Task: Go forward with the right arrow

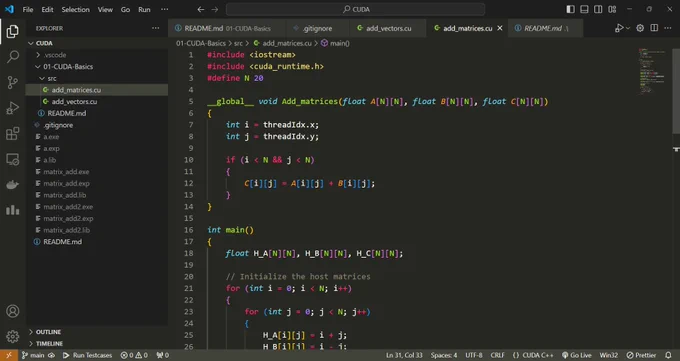Action: [x=215, y=9]
